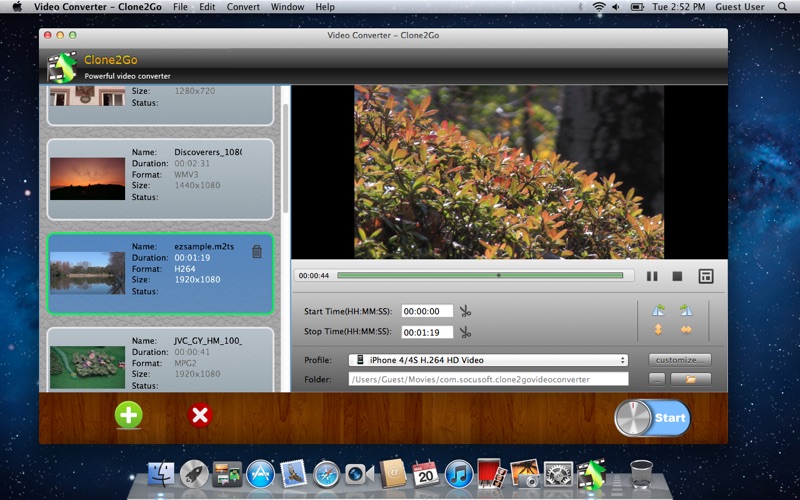800x500 pixels.
Task: Open output folder with the folder icon button
Action: (691, 380)
